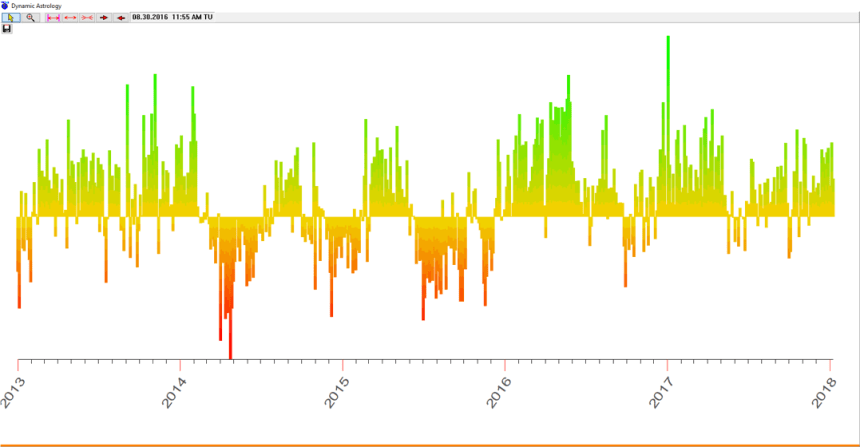Compress the time range with inward arrows

pos(87,17)
